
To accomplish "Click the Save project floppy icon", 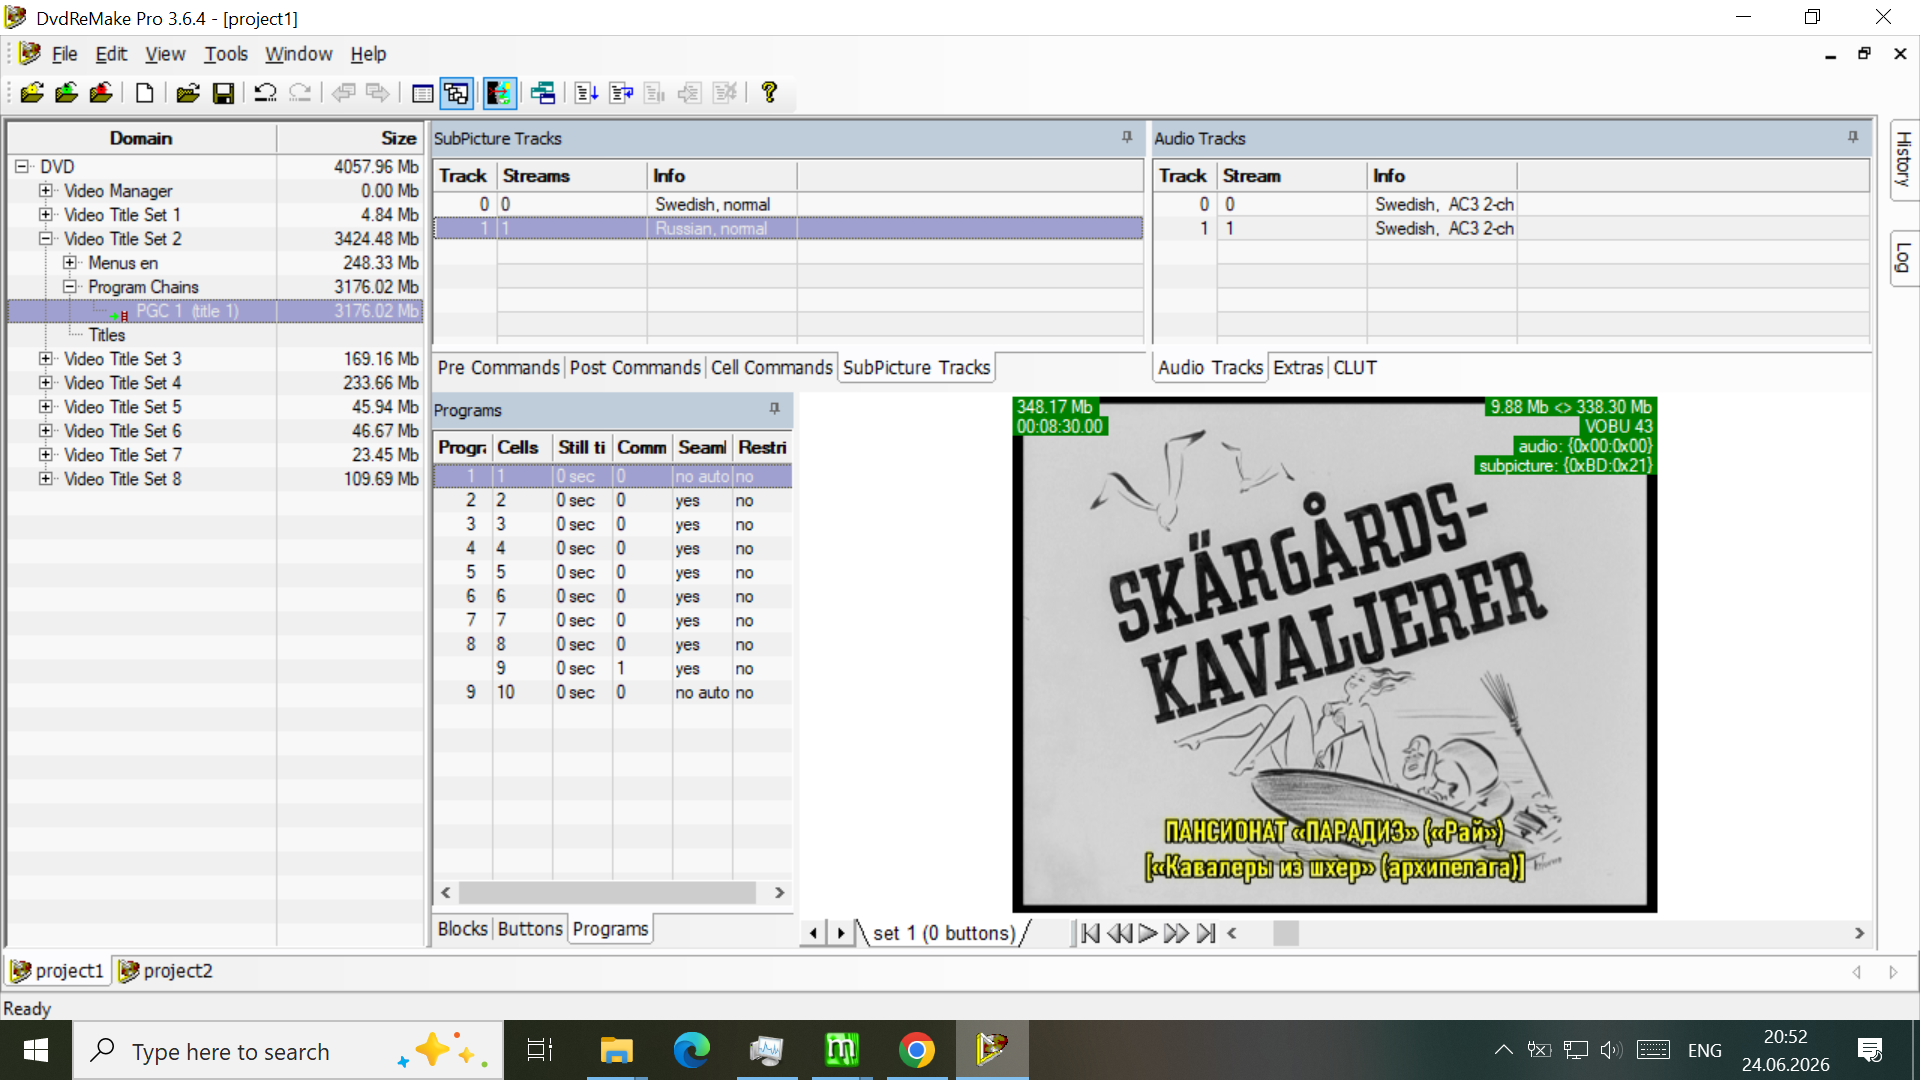I will (223, 93).
